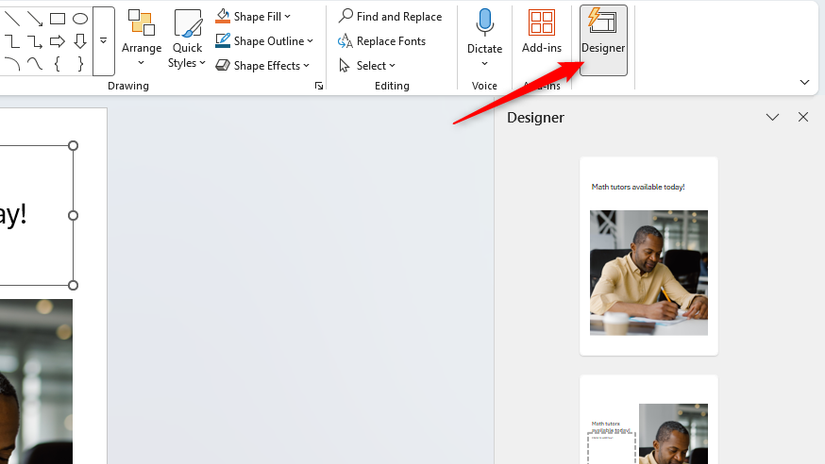Collapse the ribbon chevron
The width and height of the screenshot is (825, 464).
(x=804, y=82)
